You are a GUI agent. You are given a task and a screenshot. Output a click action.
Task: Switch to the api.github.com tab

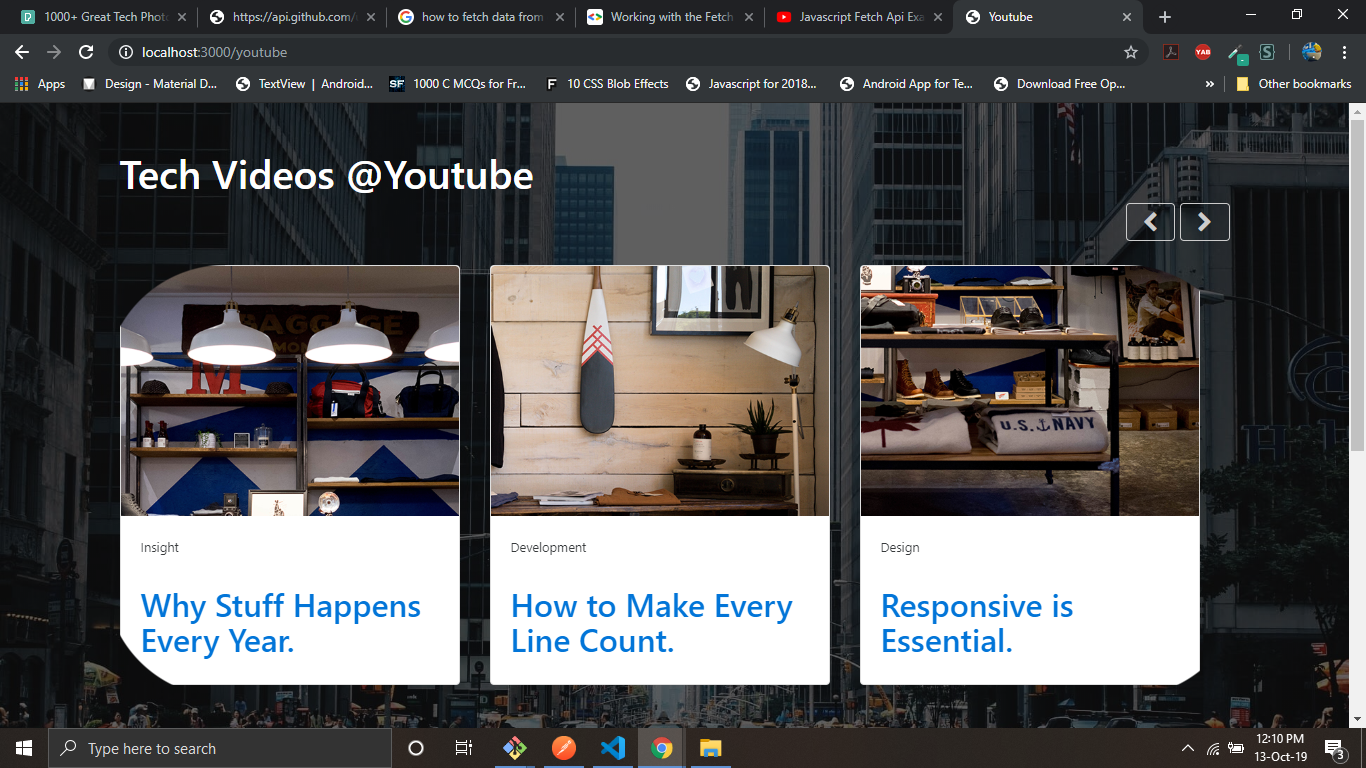coord(294,17)
